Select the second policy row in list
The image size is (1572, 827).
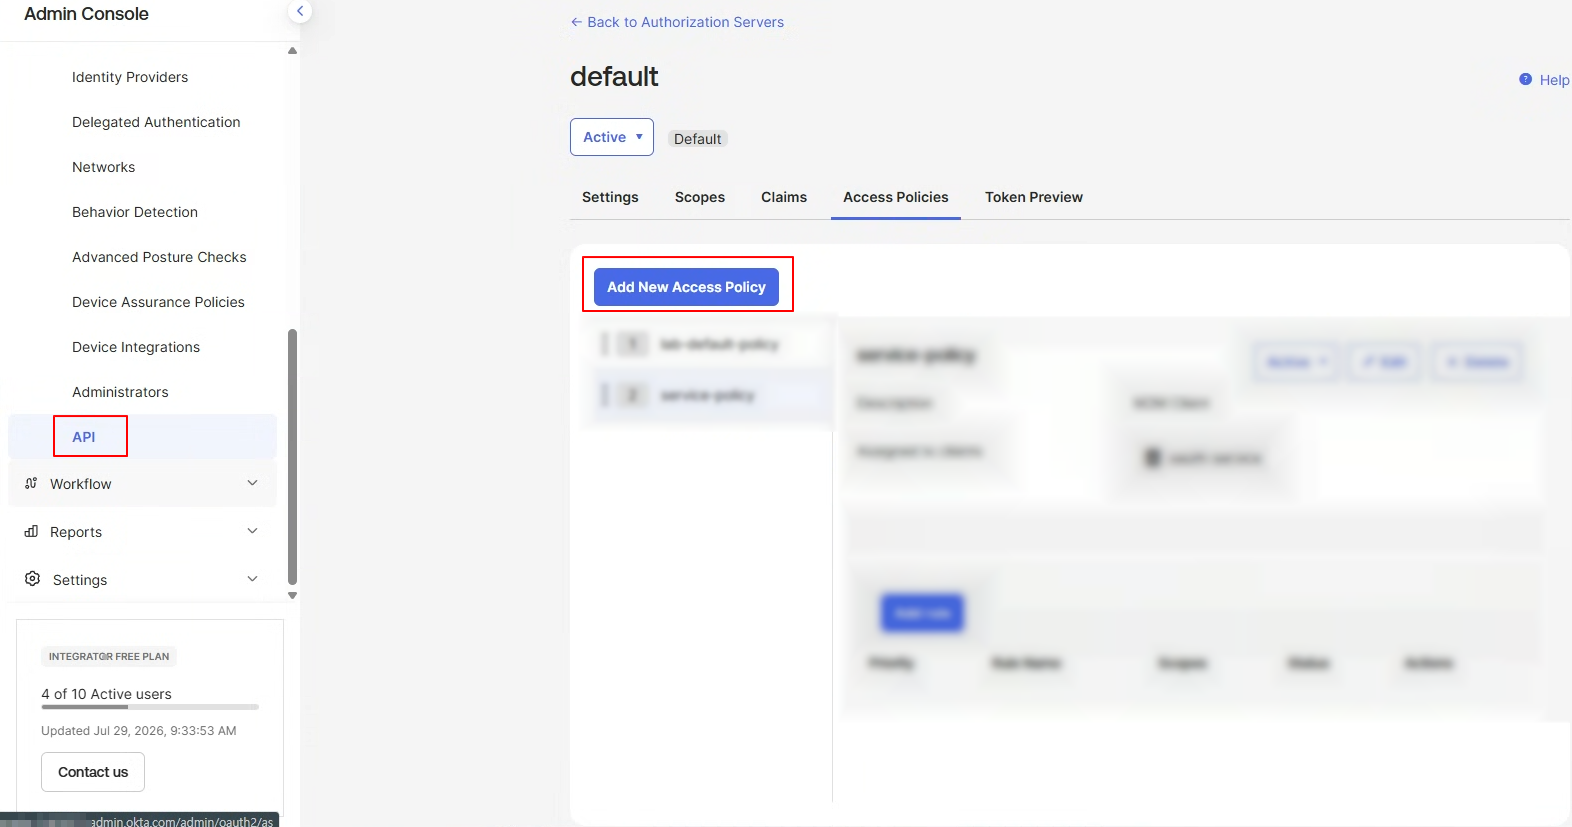tap(707, 395)
